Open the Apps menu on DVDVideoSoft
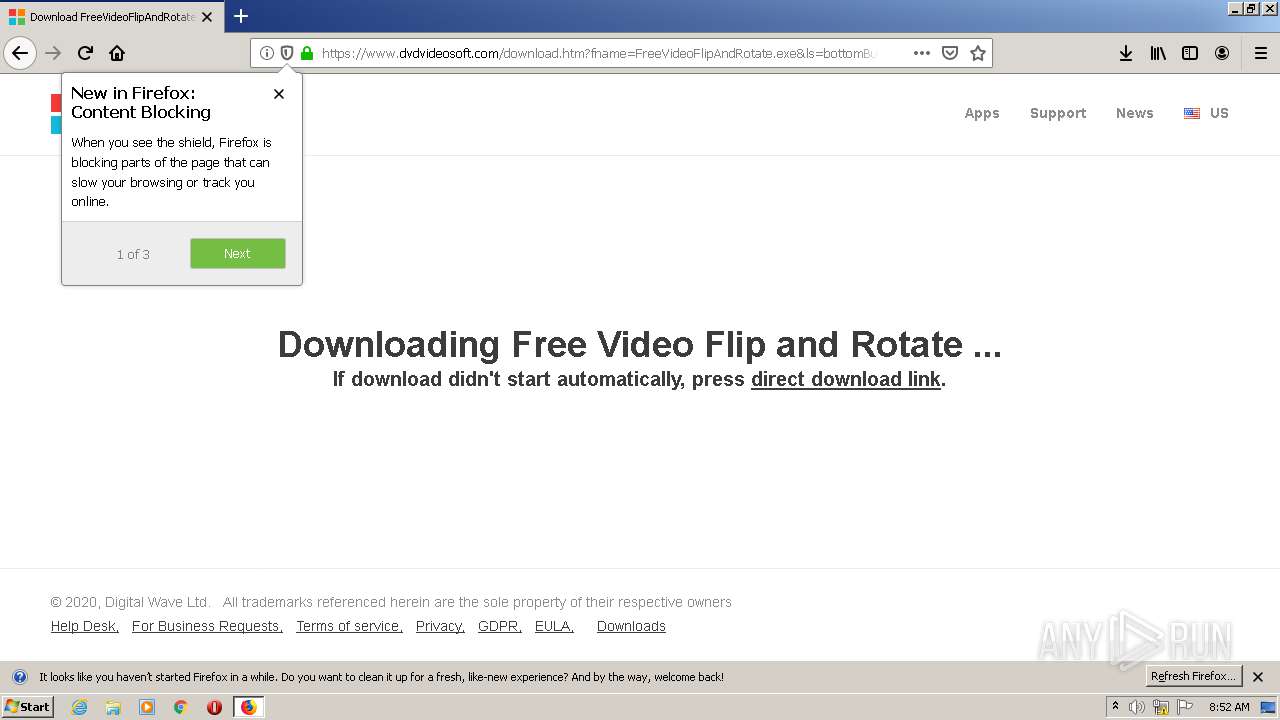The image size is (1280, 720). (x=982, y=113)
